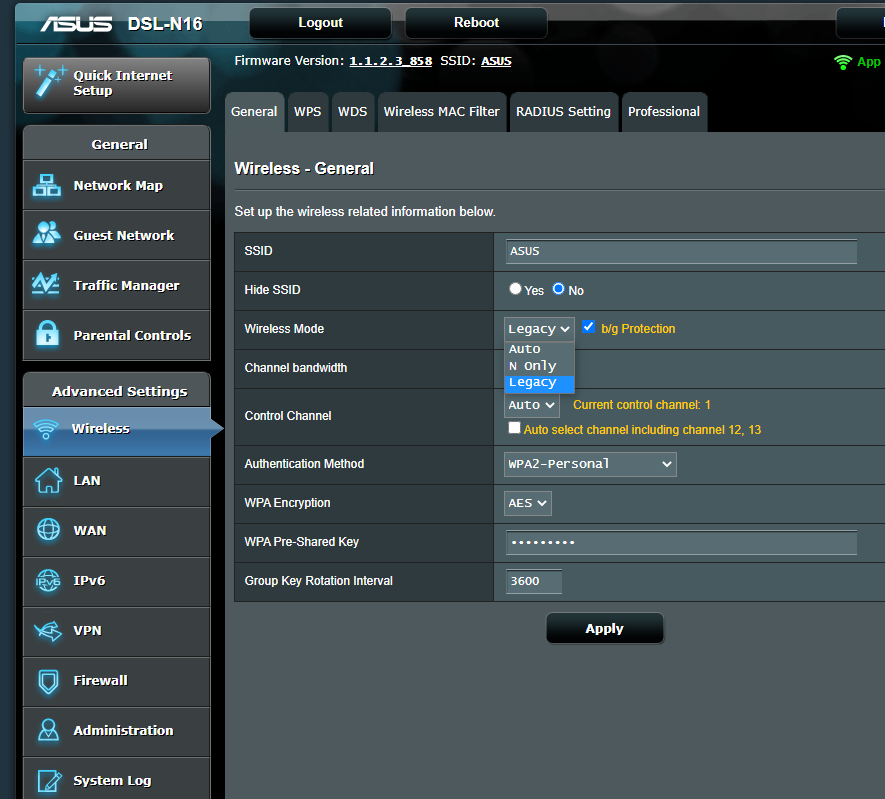Toggle the b/g Protection checkbox
885x799 pixels.
tap(588, 327)
